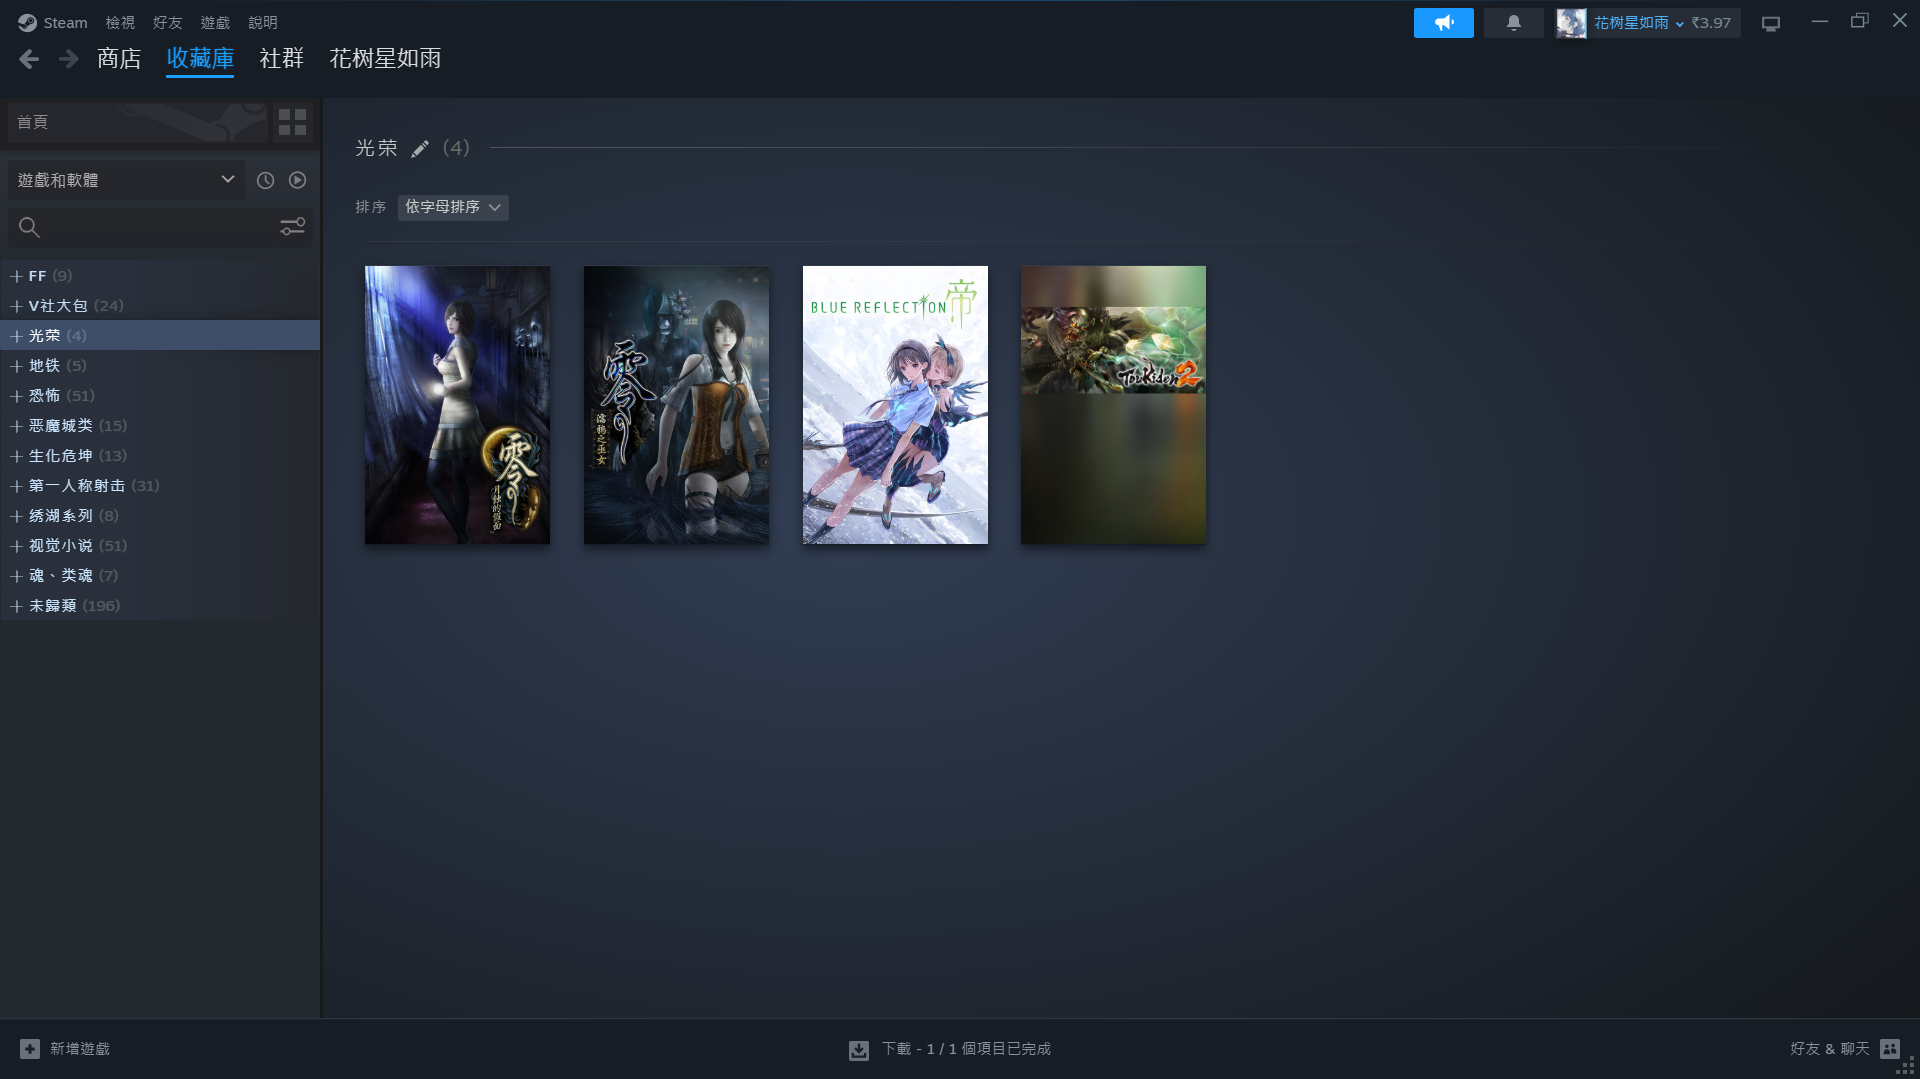Click the 排序 label
The width and height of the screenshot is (1920, 1079).
tap(370, 207)
